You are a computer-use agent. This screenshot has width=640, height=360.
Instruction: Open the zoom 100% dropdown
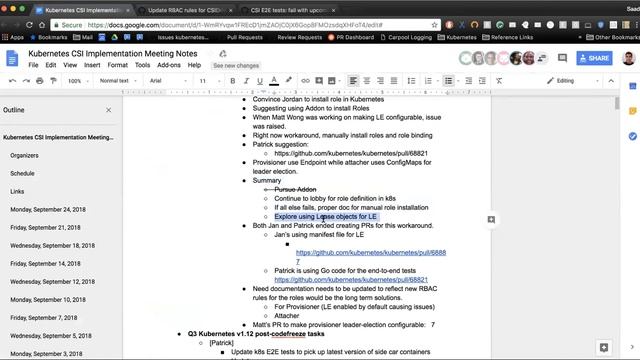[78, 81]
